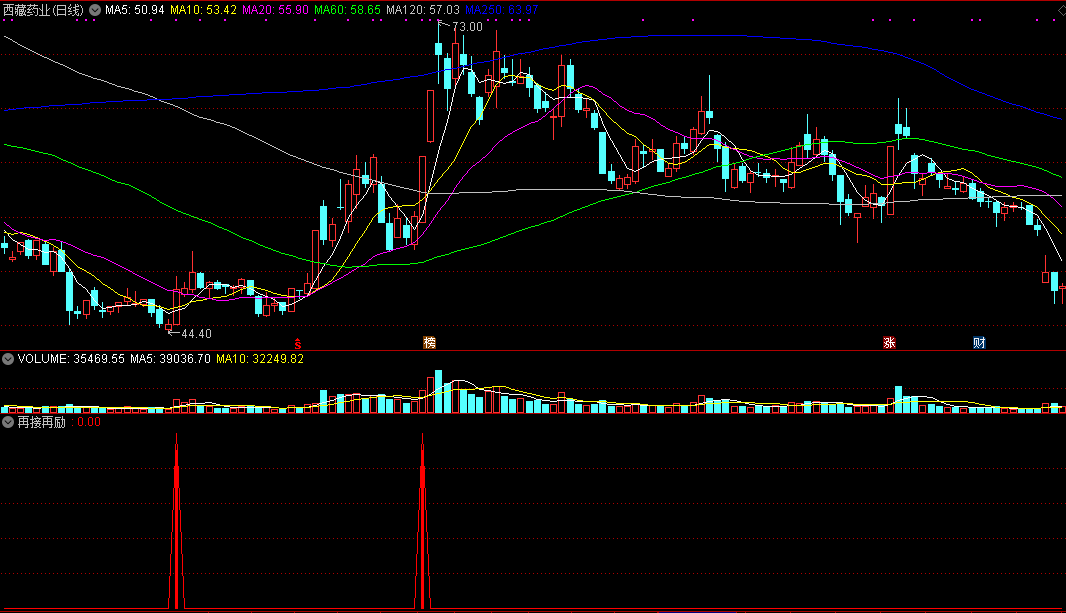Click the second red signal spike
The image size is (1066, 613).
tap(423, 522)
